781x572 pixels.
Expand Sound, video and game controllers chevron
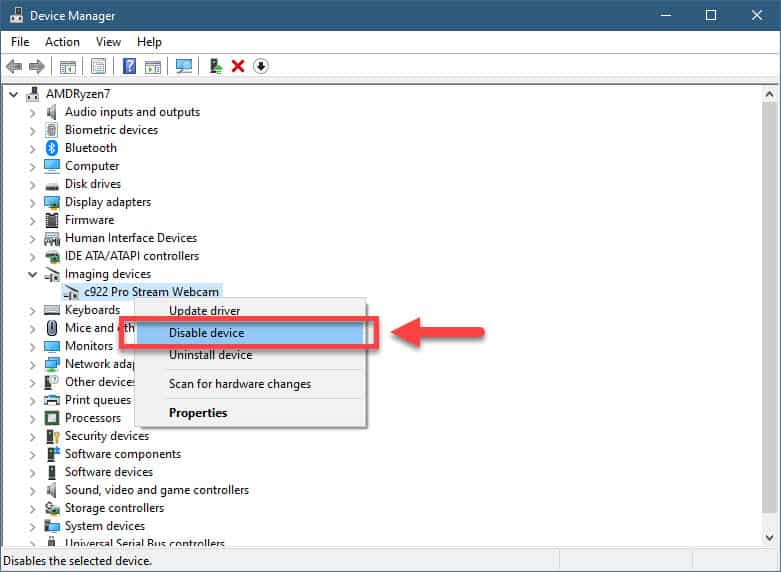[x=32, y=490]
